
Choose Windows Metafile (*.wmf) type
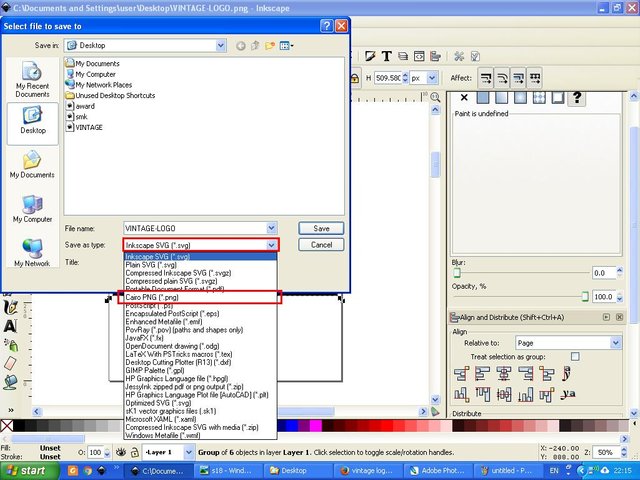[x=200, y=436]
